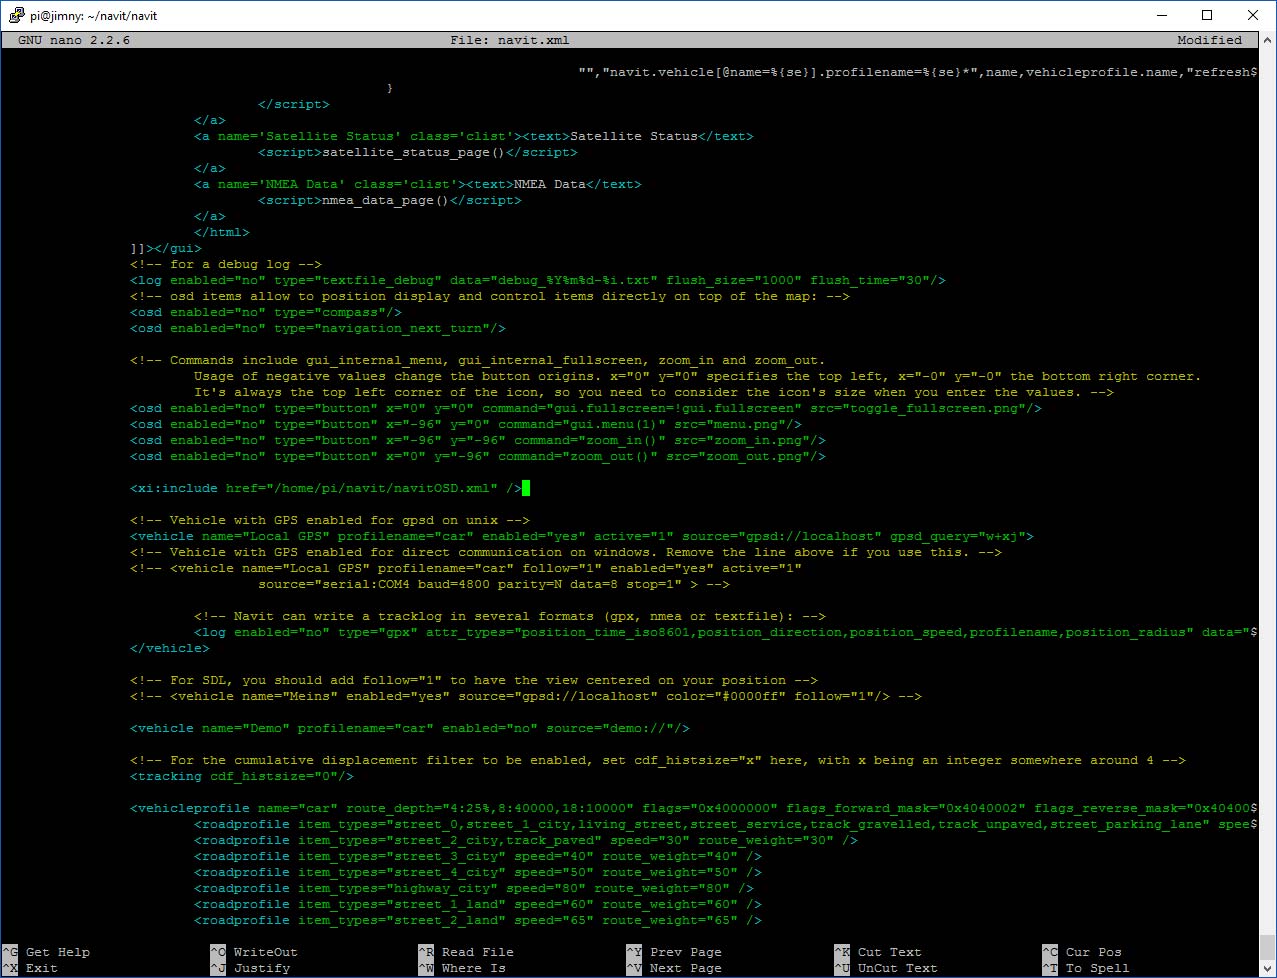Click the vehicle 'Local GPS' gpsd://localhost line
Image resolution: width=1277 pixels, height=978 pixels.
click(582, 536)
